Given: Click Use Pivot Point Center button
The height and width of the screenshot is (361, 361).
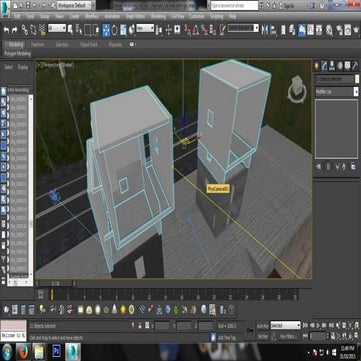Looking at the screenshot, I should point(160,30).
